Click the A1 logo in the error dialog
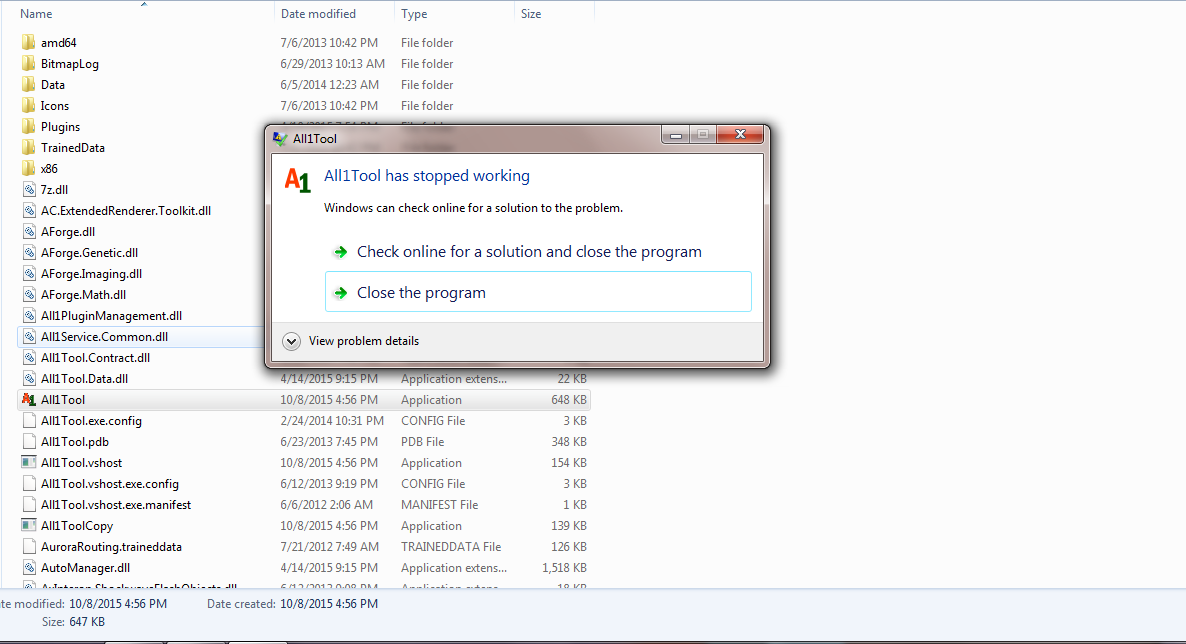Image resolution: width=1186 pixels, height=644 pixels. [x=297, y=180]
